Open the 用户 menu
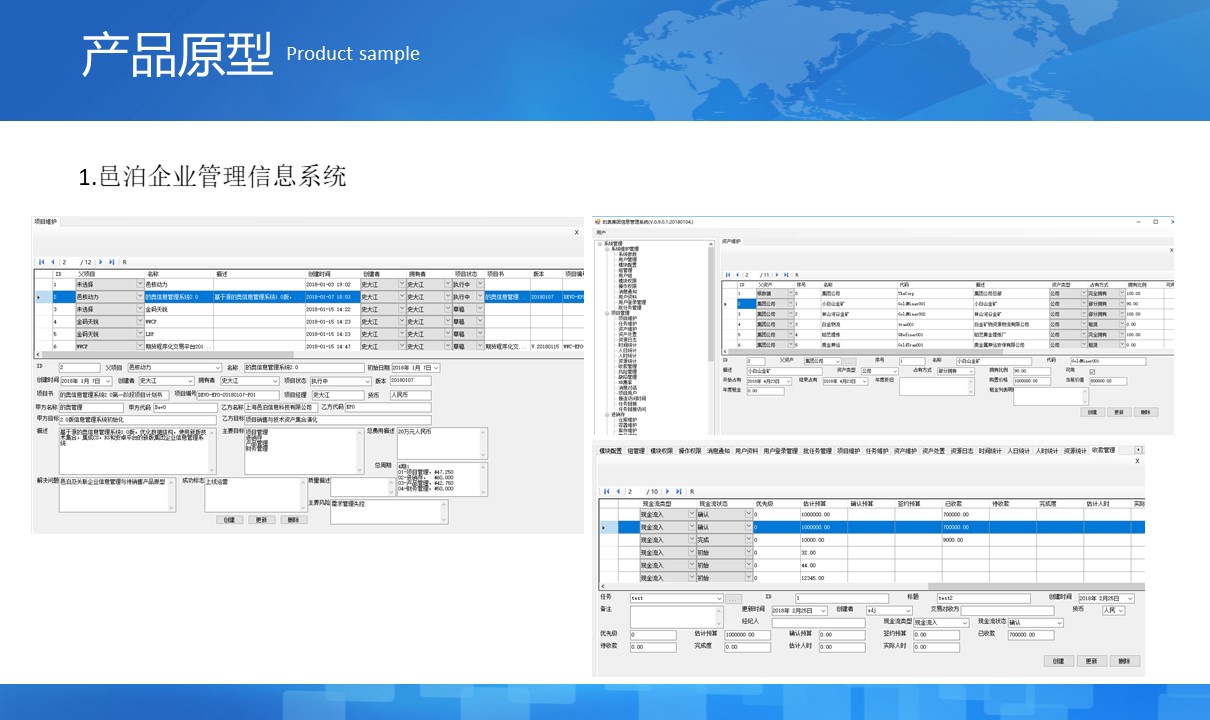This screenshot has width=1210, height=720. click(601, 232)
